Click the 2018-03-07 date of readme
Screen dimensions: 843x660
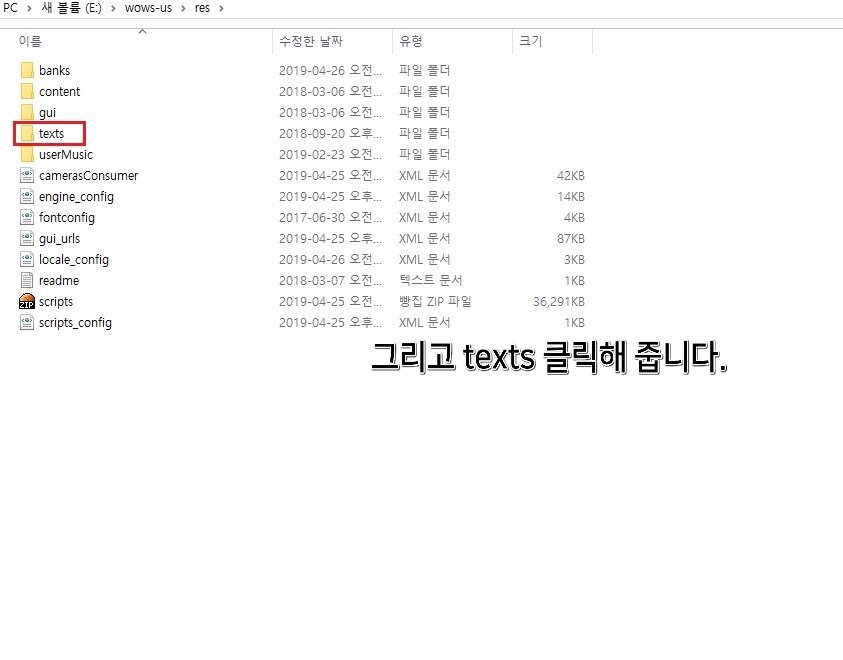[x=330, y=280]
